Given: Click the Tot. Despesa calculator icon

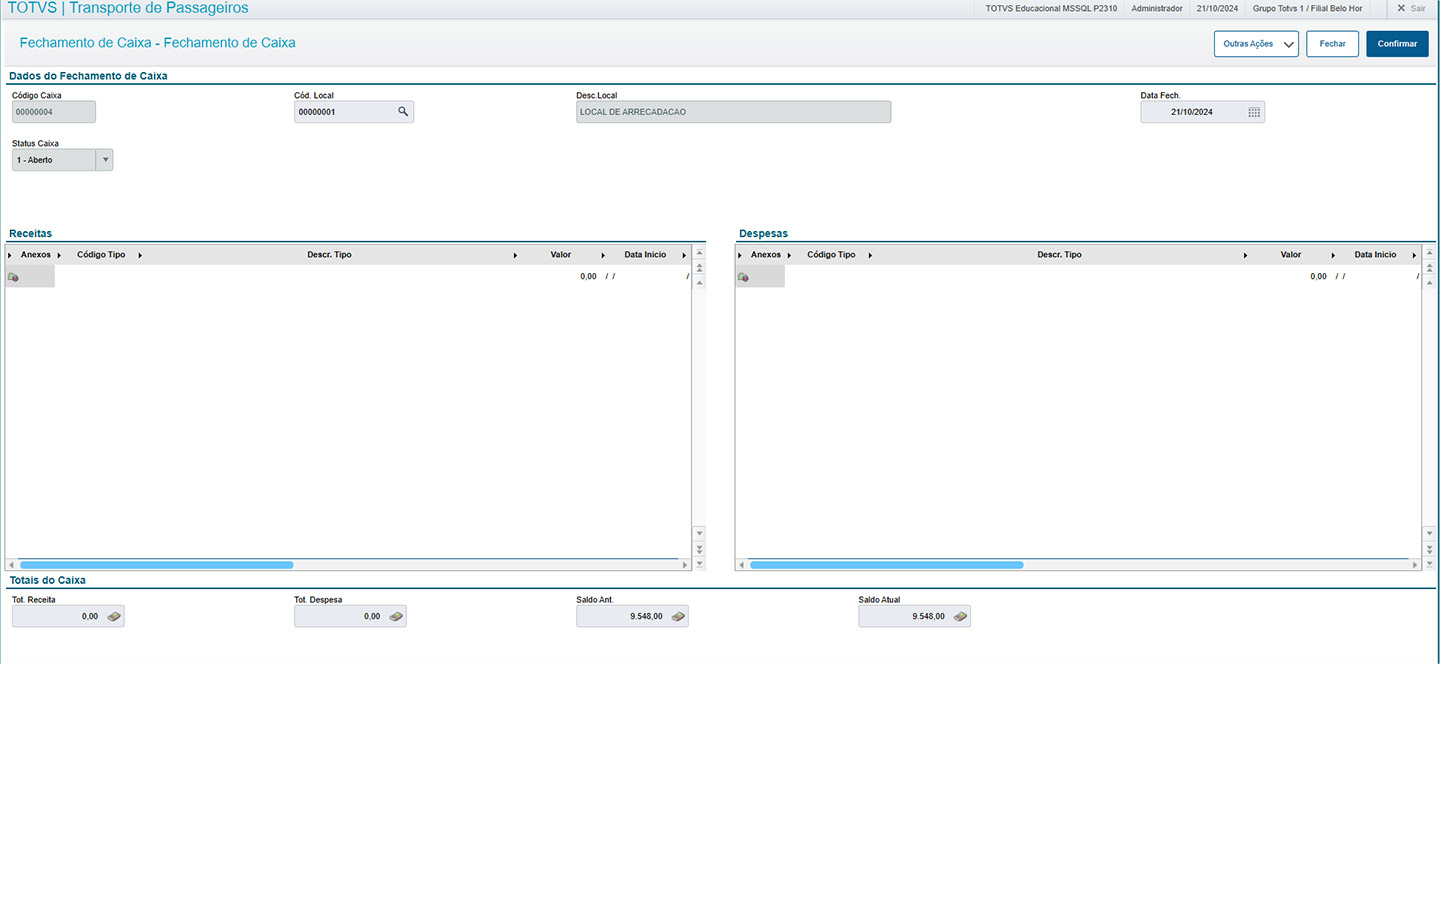Looking at the screenshot, I should click(396, 617).
